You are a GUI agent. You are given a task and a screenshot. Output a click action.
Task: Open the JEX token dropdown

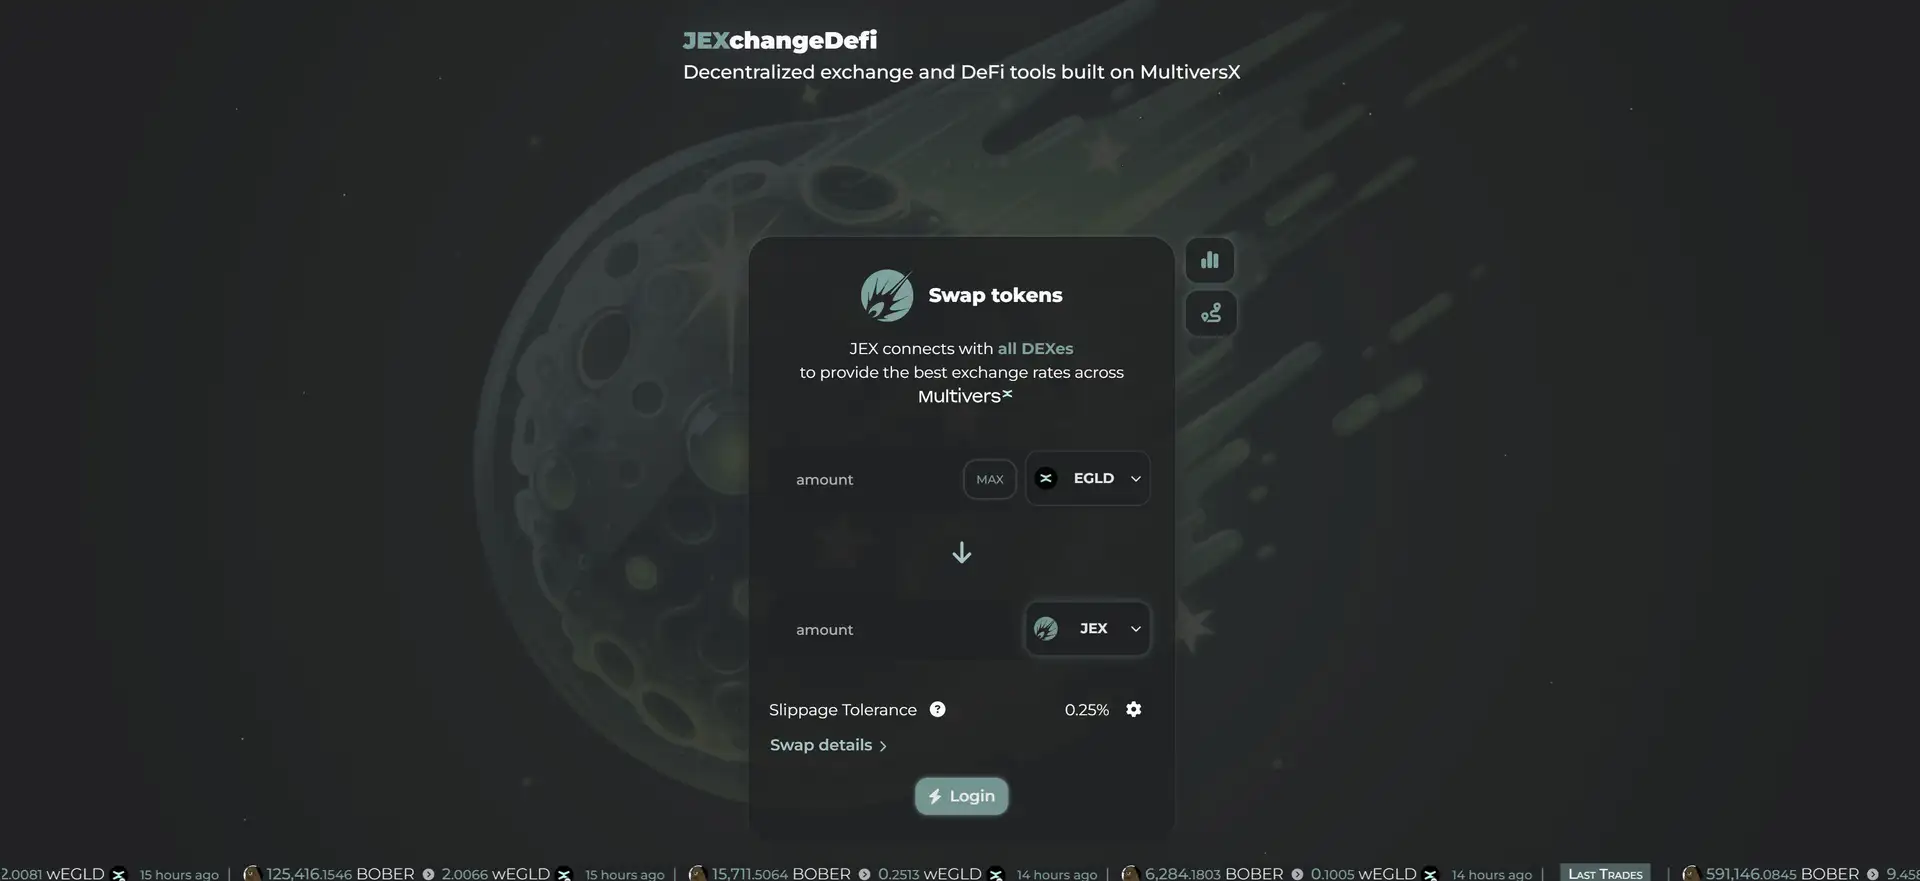pyautogui.click(x=1088, y=628)
